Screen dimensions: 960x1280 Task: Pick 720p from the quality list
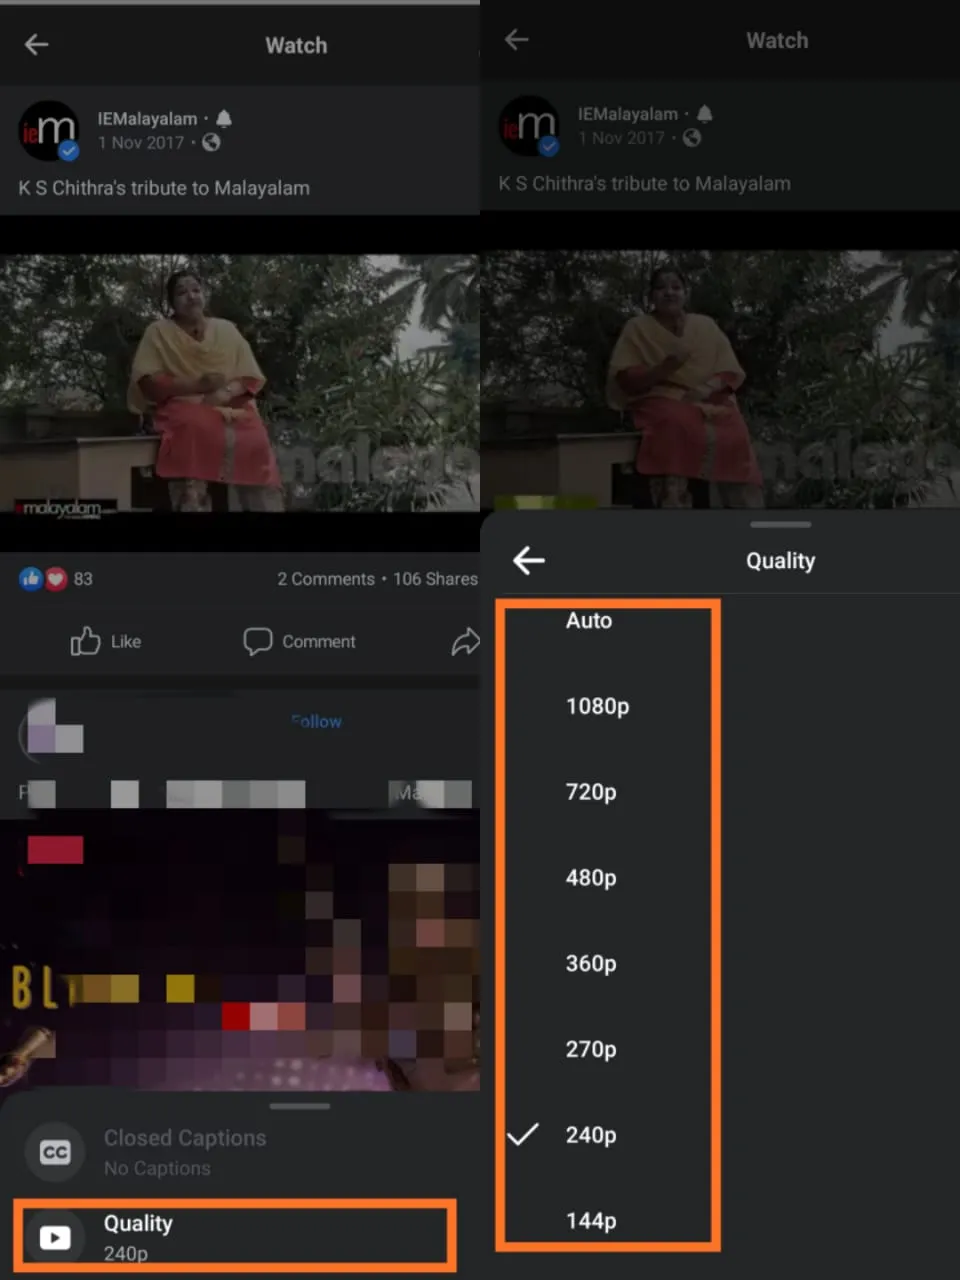[x=591, y=793]
